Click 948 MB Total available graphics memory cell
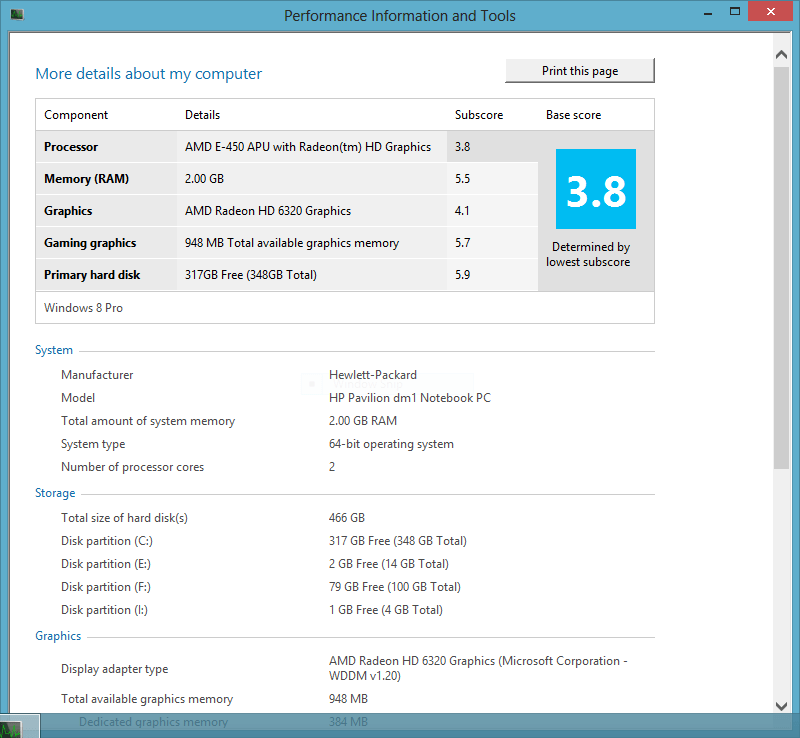Screen dimensions: 800x738 pos(292,243)
